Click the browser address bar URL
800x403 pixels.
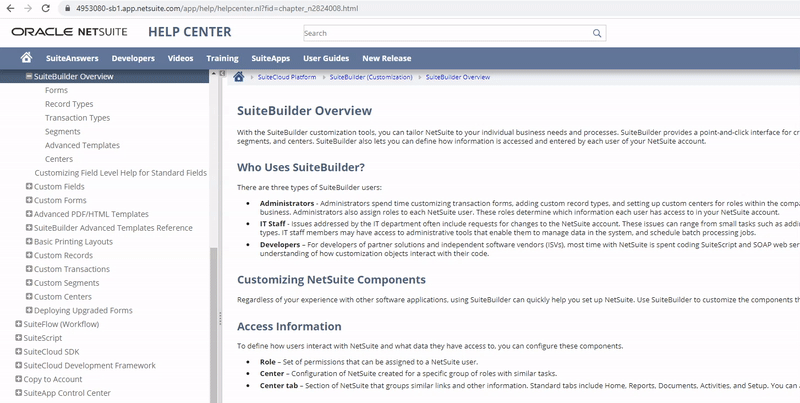click(217, 8)
